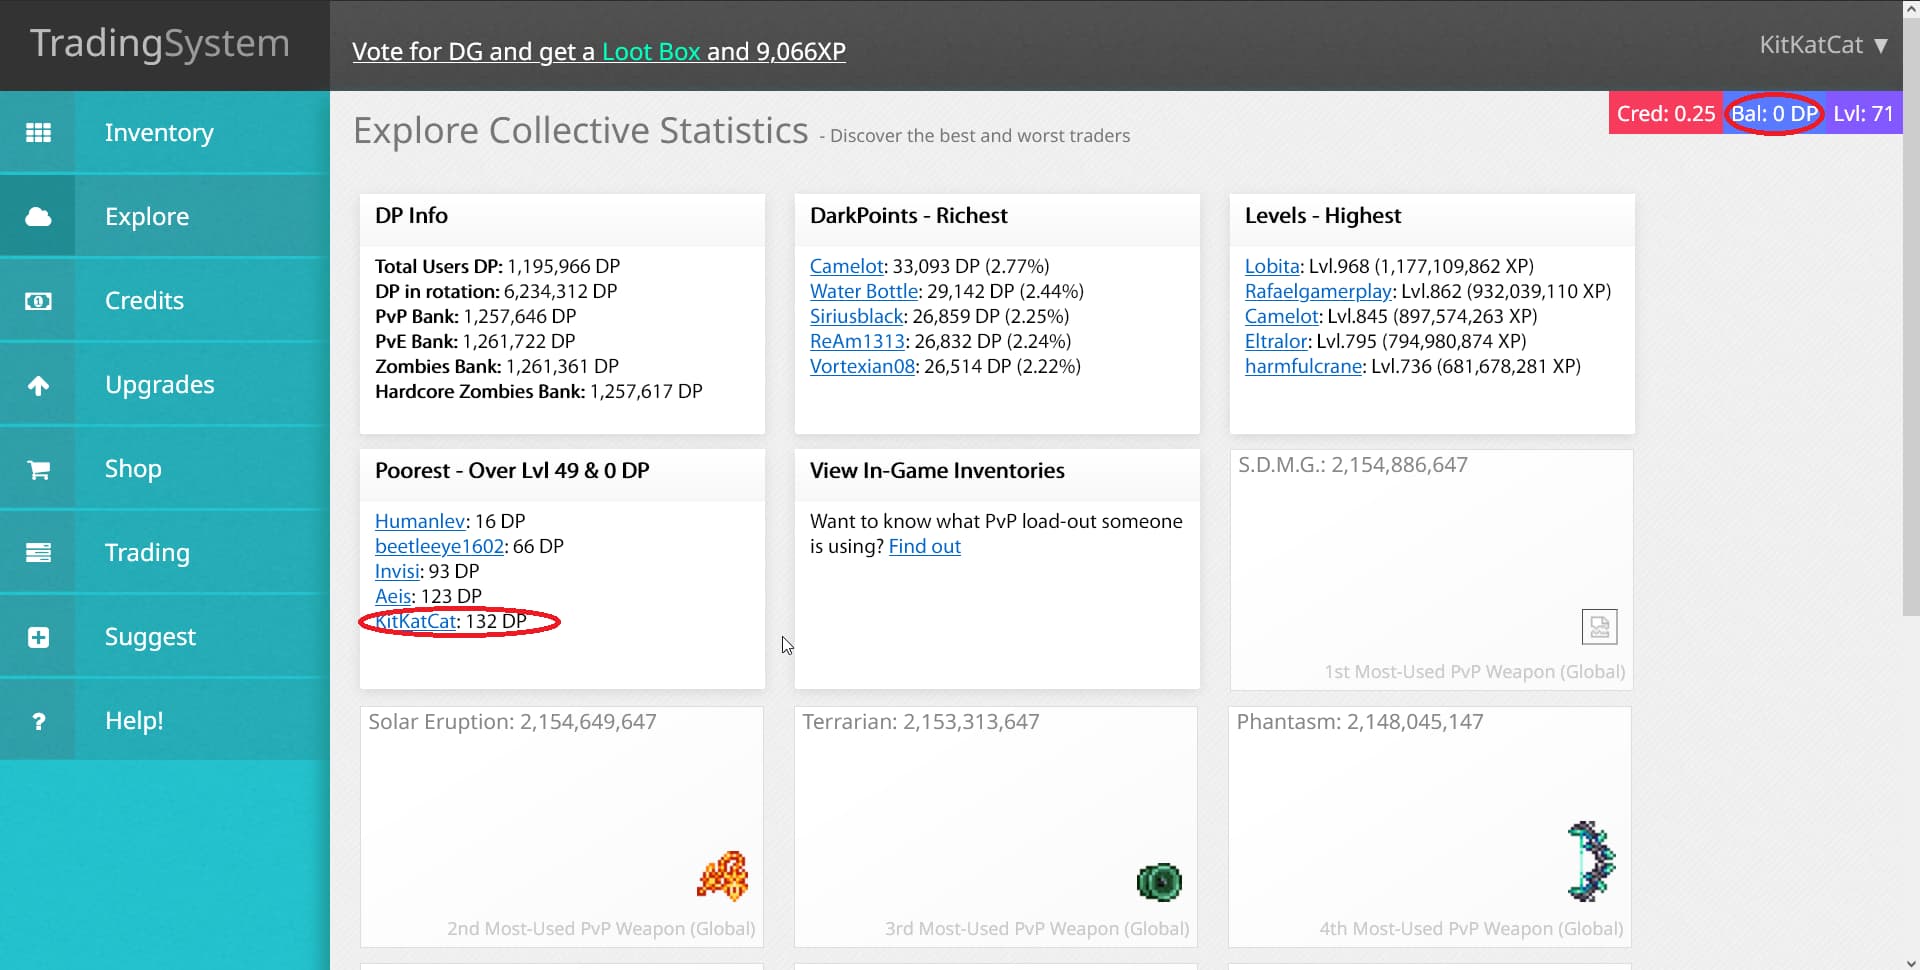
Task: Open Rafaelgamerplay's profile link
Action: (1318, 291)
